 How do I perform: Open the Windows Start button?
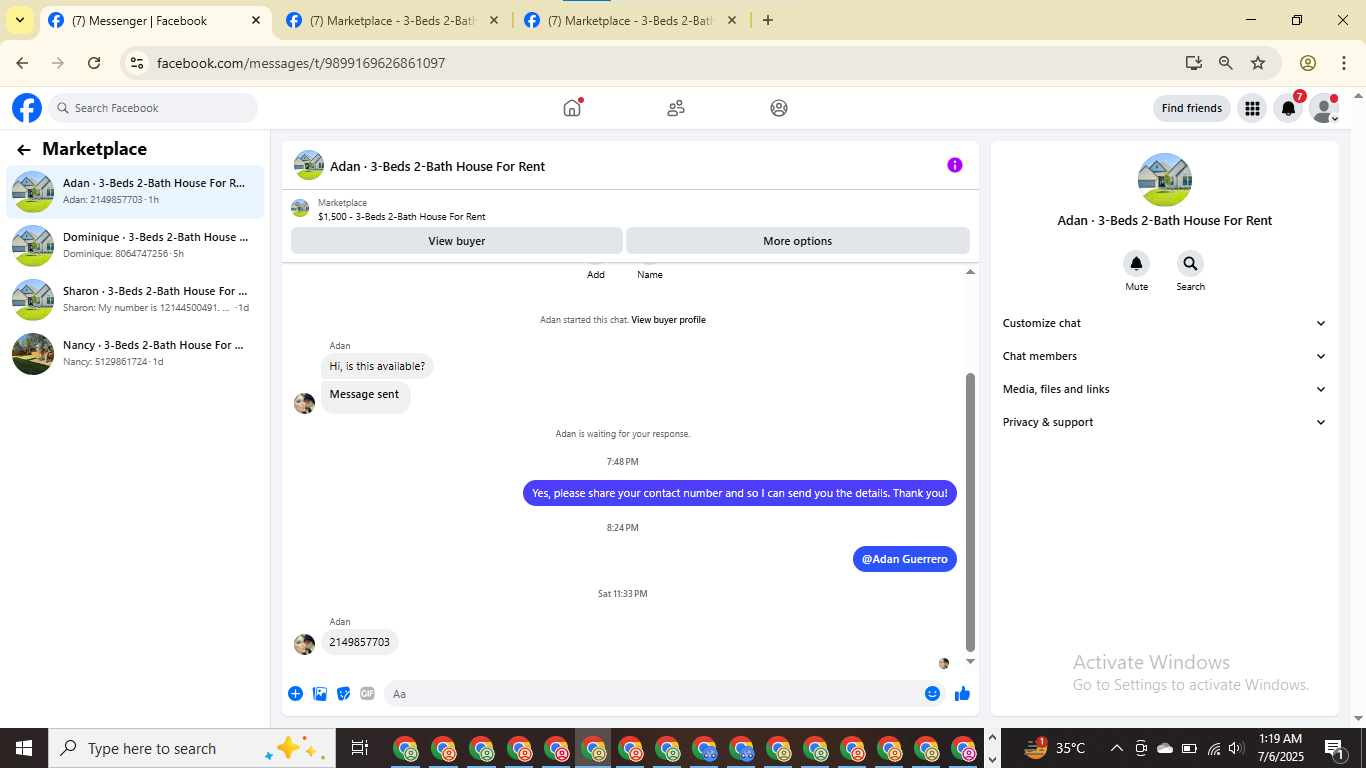point(23,748)
